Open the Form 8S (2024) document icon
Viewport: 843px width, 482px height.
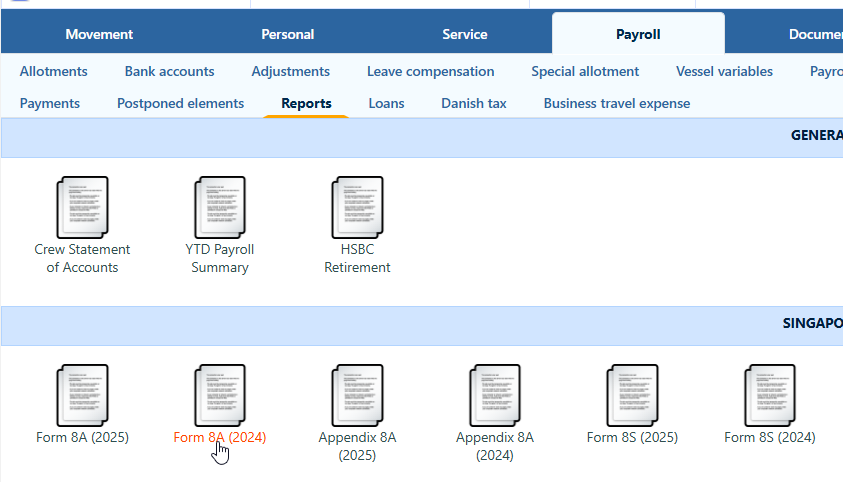[769, 395]
